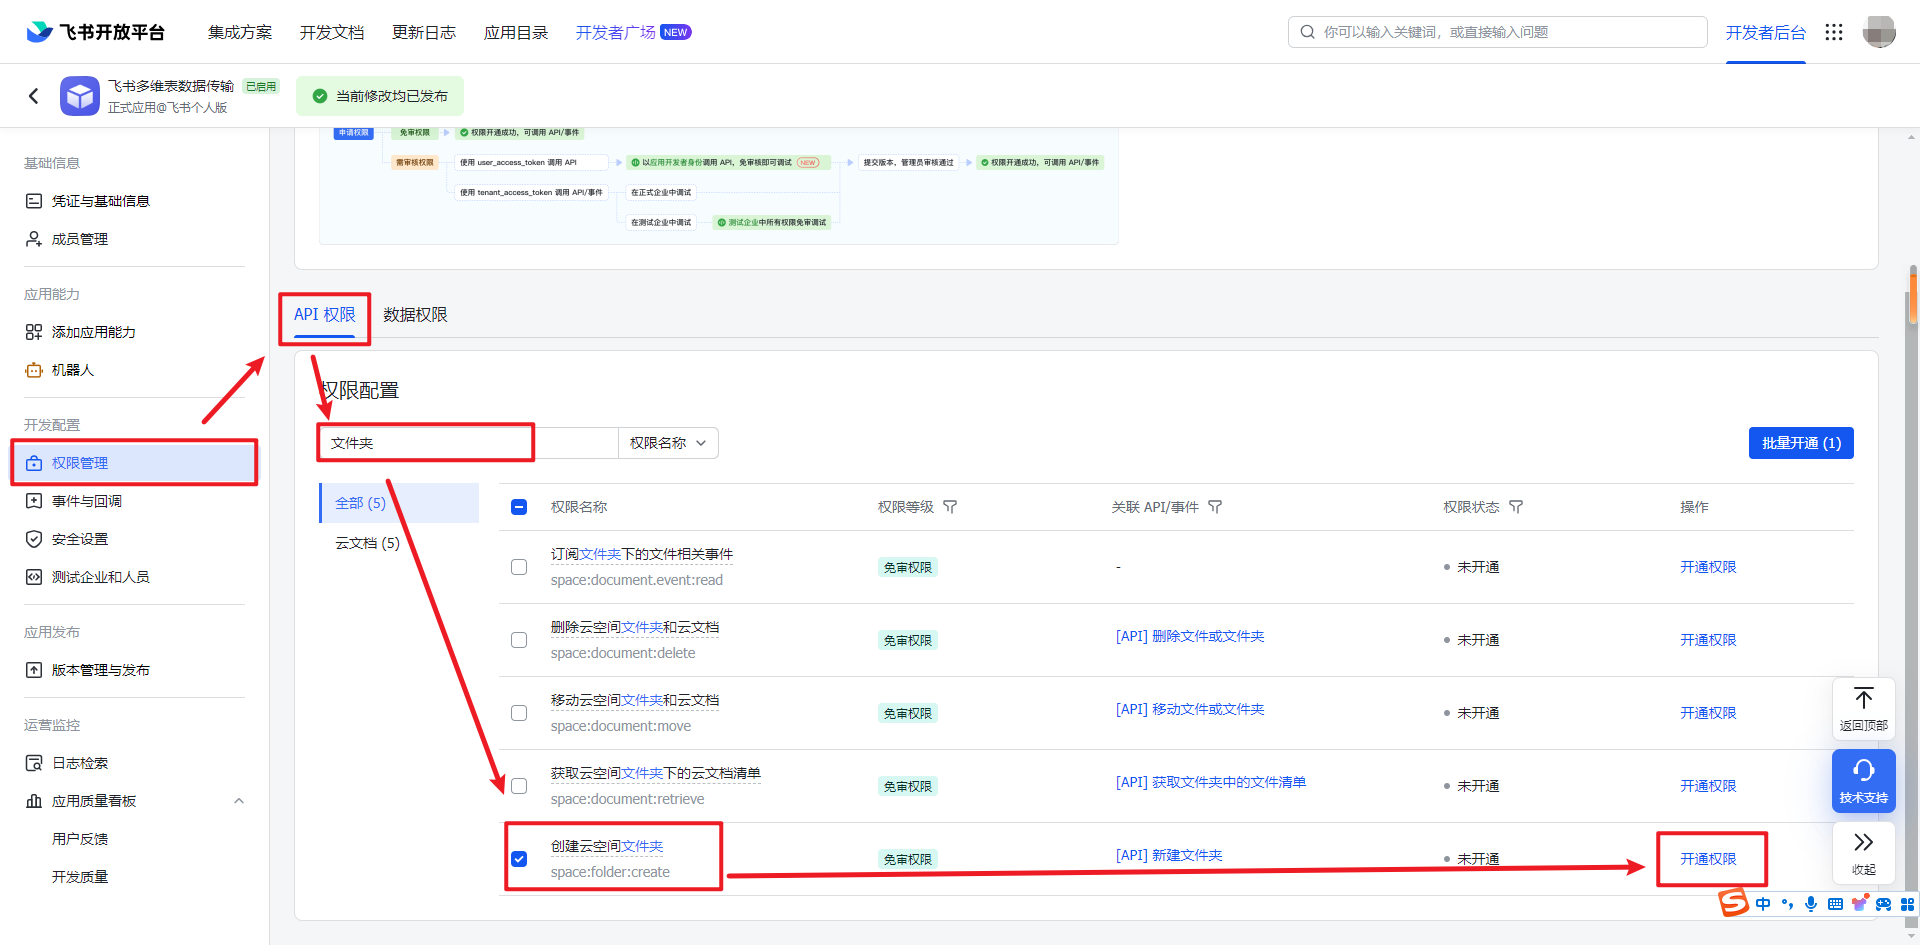Switch to the API 权限 tab
Image resolution: width=1920 pixels, height=945 pixels.
point(325,314)
